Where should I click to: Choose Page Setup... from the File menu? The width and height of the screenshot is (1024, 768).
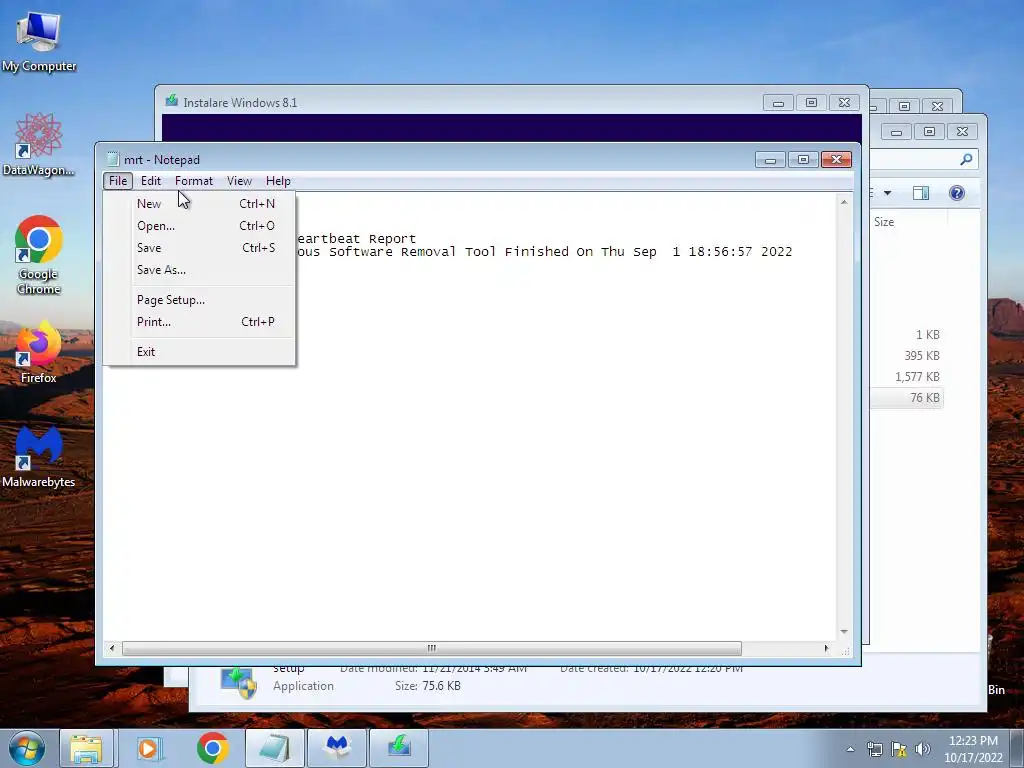point(199,300)
